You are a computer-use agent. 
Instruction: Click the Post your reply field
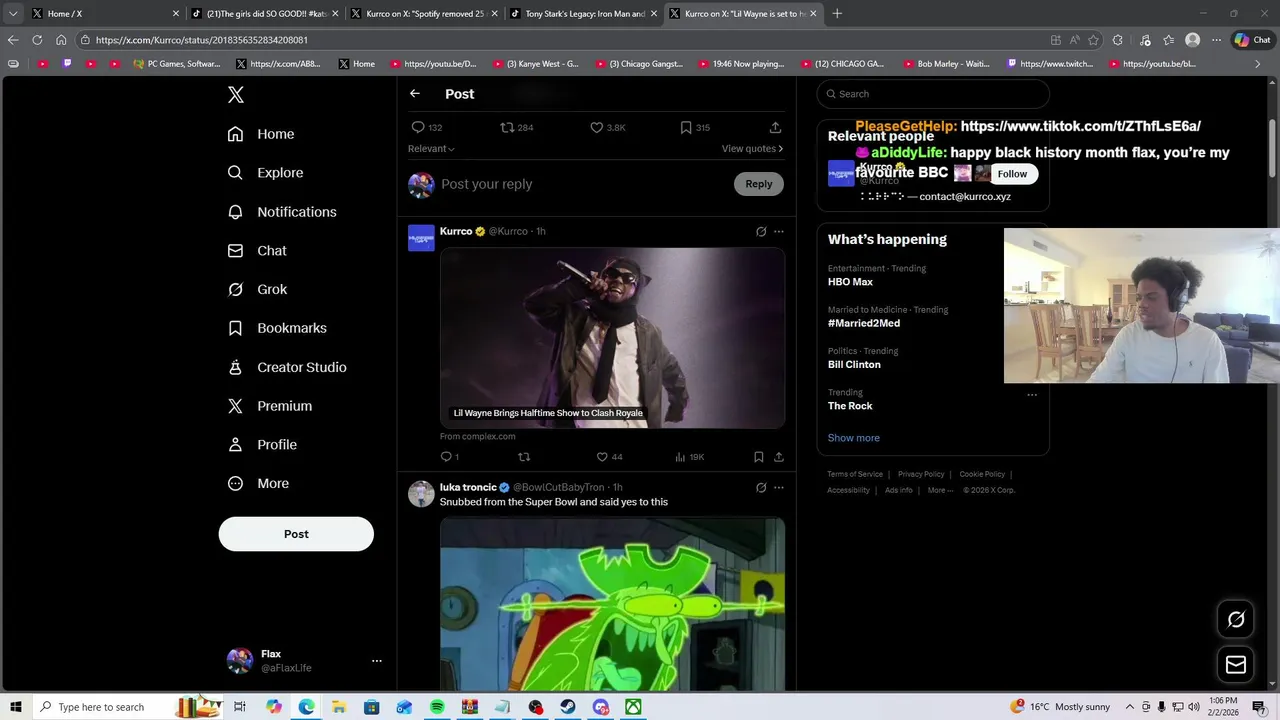[580, 184]
